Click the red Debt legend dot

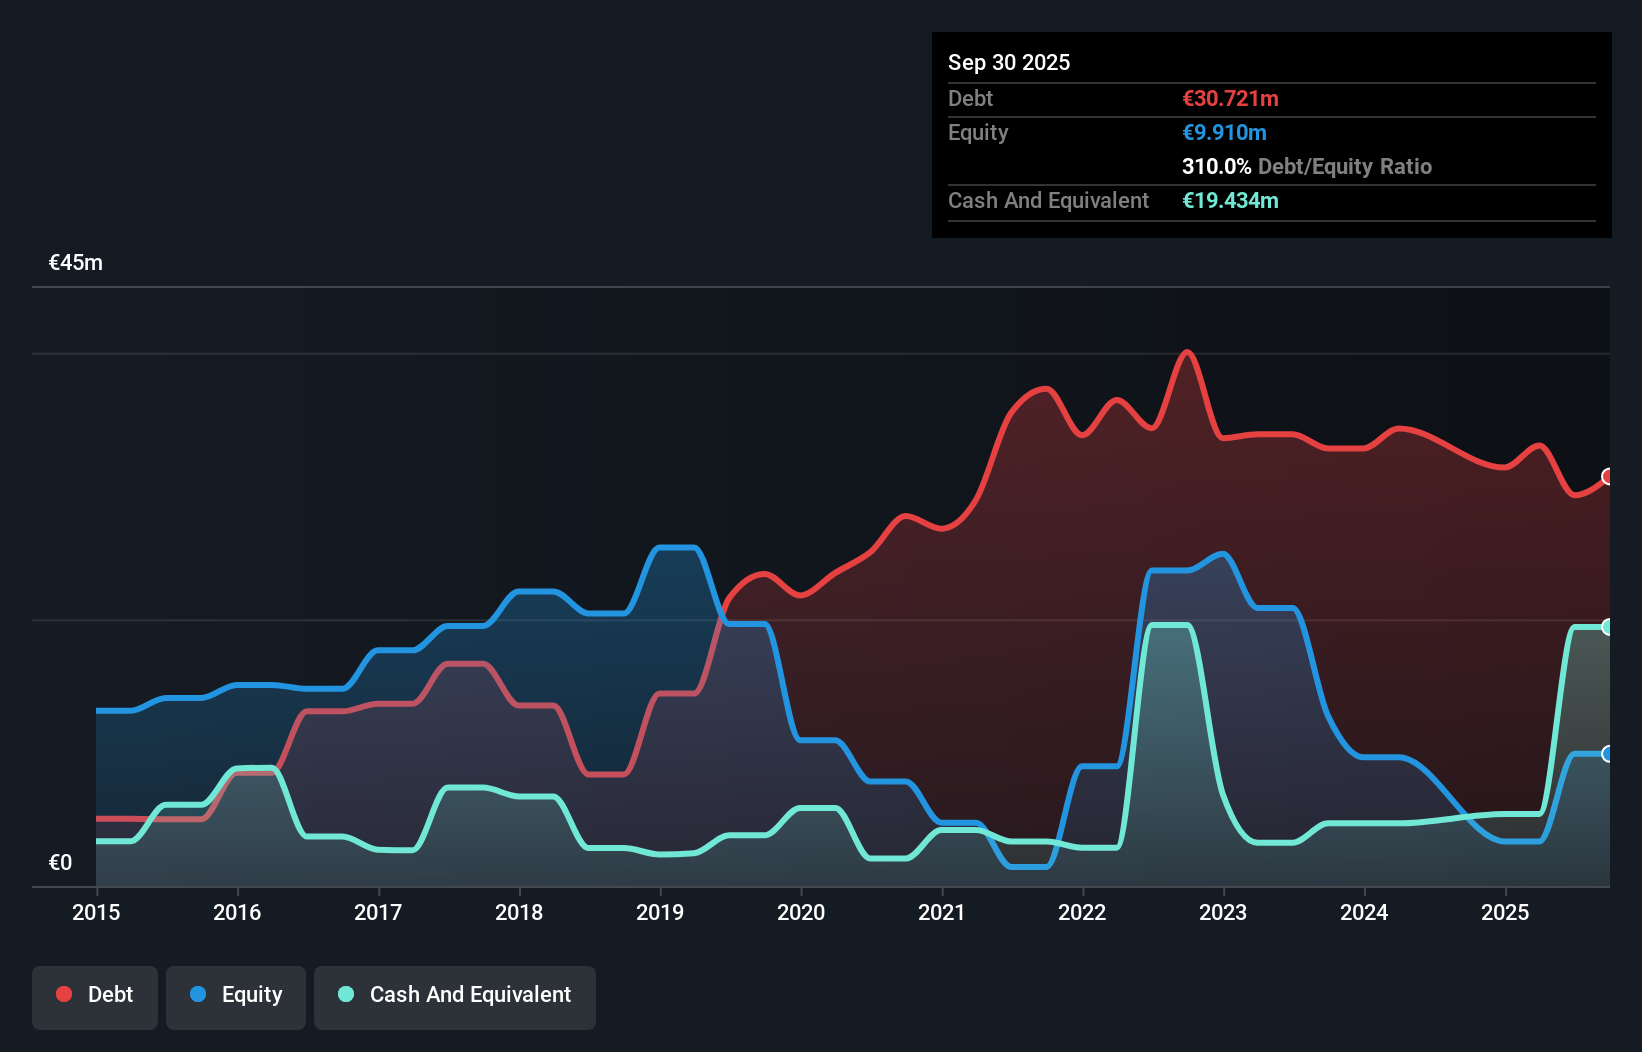[64, 994]
